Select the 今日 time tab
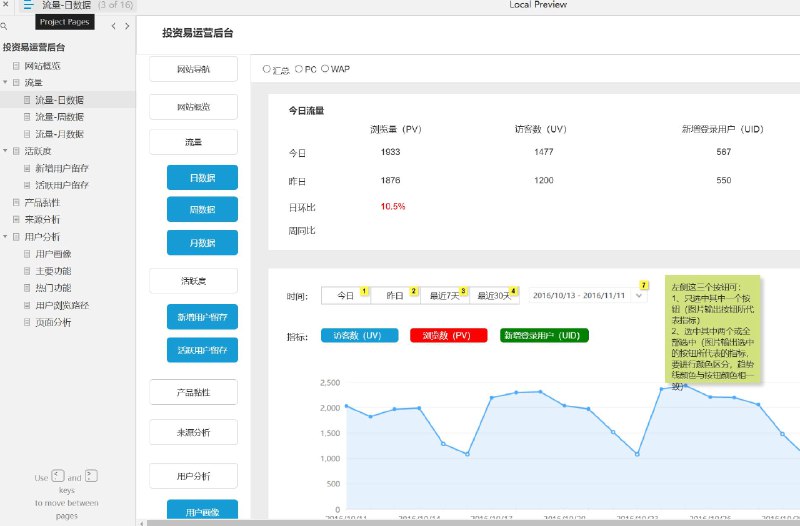800x526 pixels. point(345,295)
